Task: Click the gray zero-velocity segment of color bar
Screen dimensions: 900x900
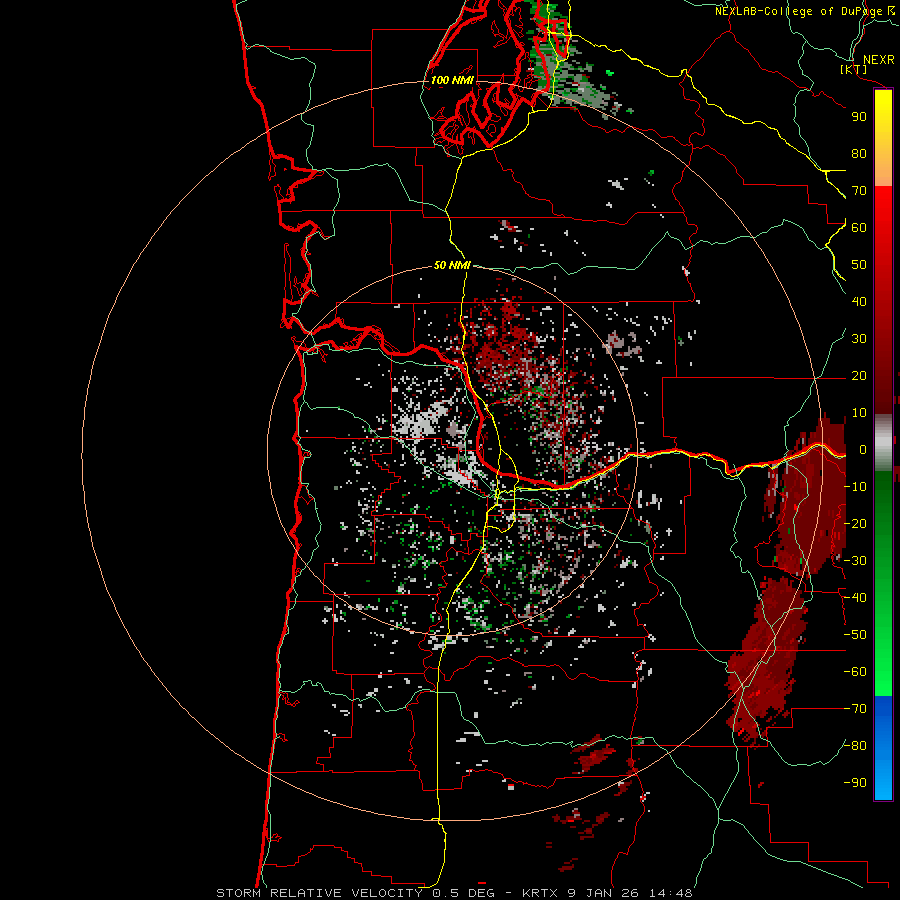Action: pos(883,443)
